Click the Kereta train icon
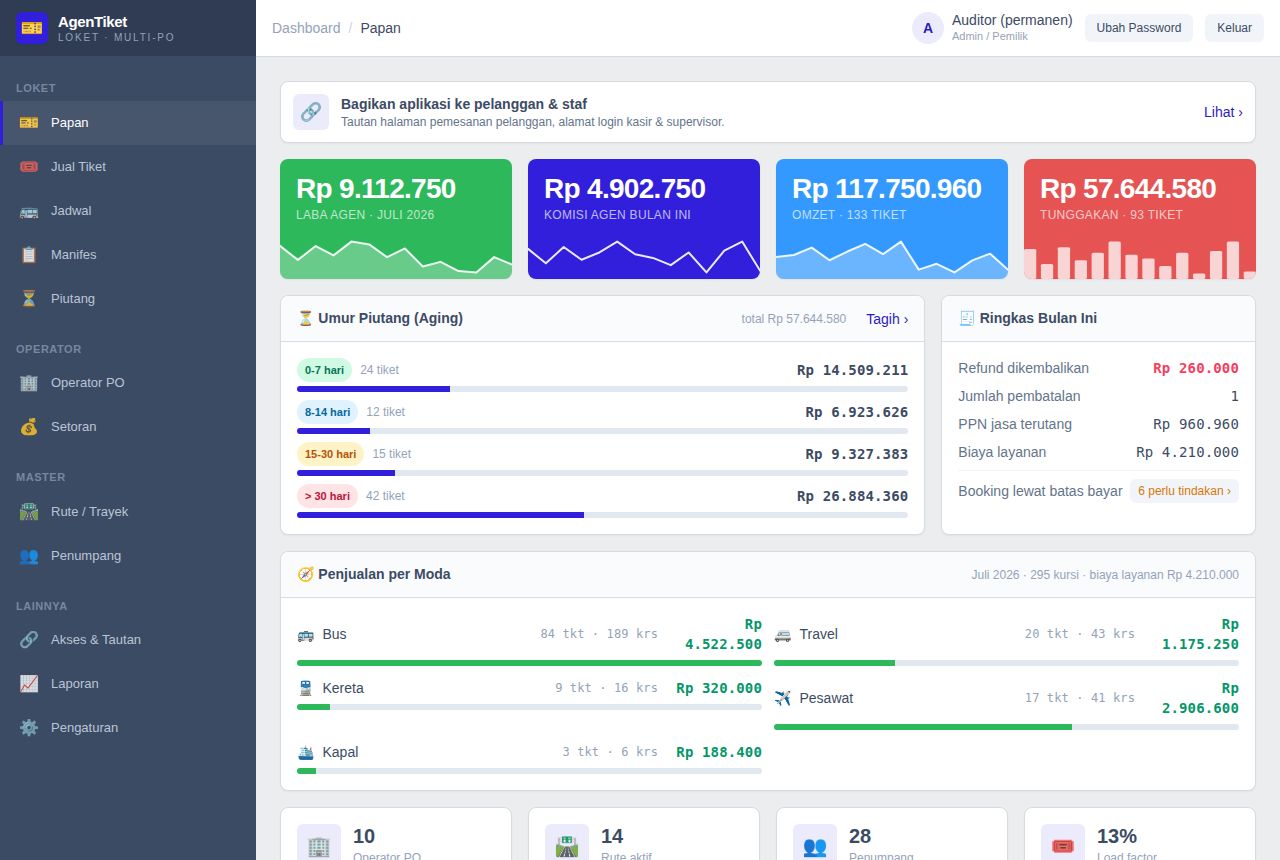The image size is (1280, 860). coord(305,688)
